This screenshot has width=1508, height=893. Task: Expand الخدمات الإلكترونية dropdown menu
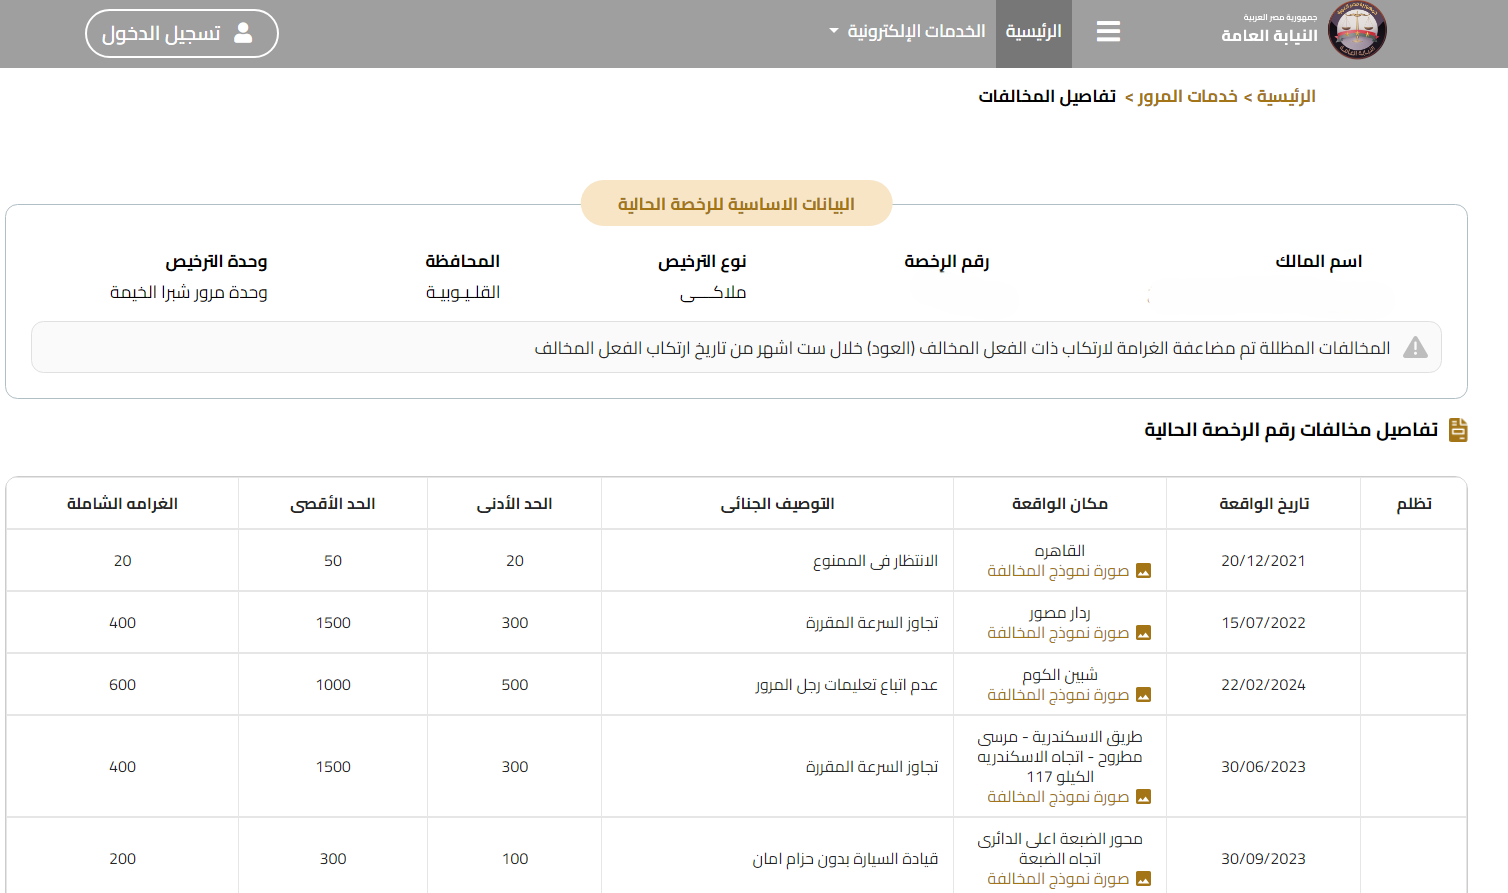pos(915,32)
